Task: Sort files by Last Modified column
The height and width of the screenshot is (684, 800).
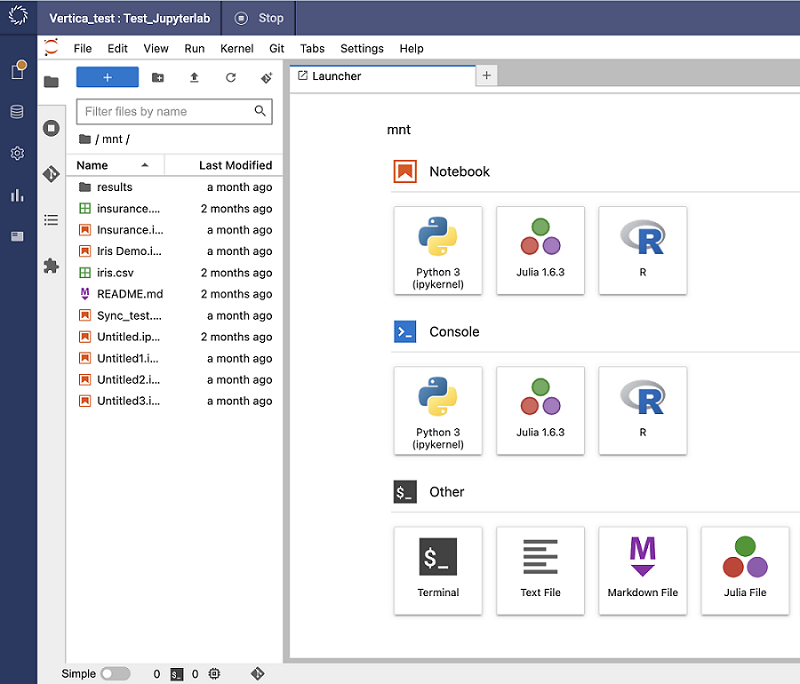Action: [223, 165]
